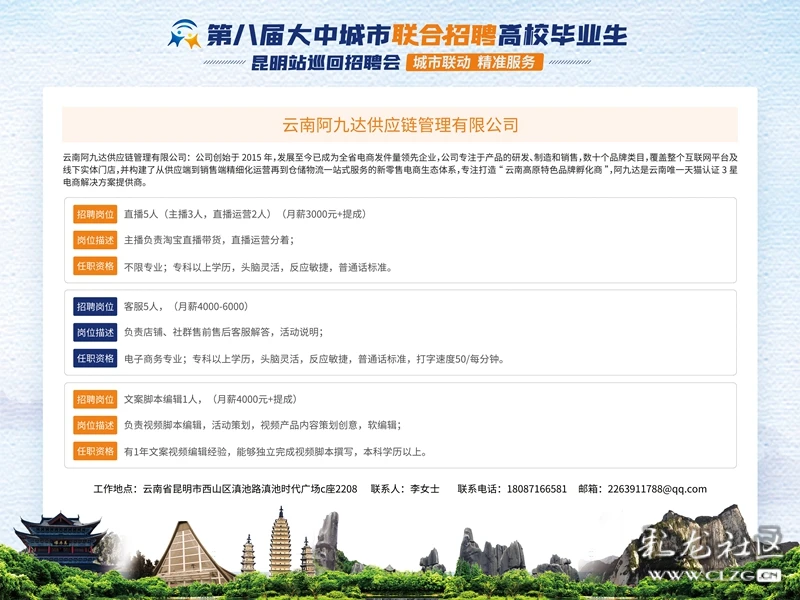This screenshot has height=600, width=800.
Task: Select the text '直播5人（主播3人，直播运营2人）'
Action: coord(200,214)
